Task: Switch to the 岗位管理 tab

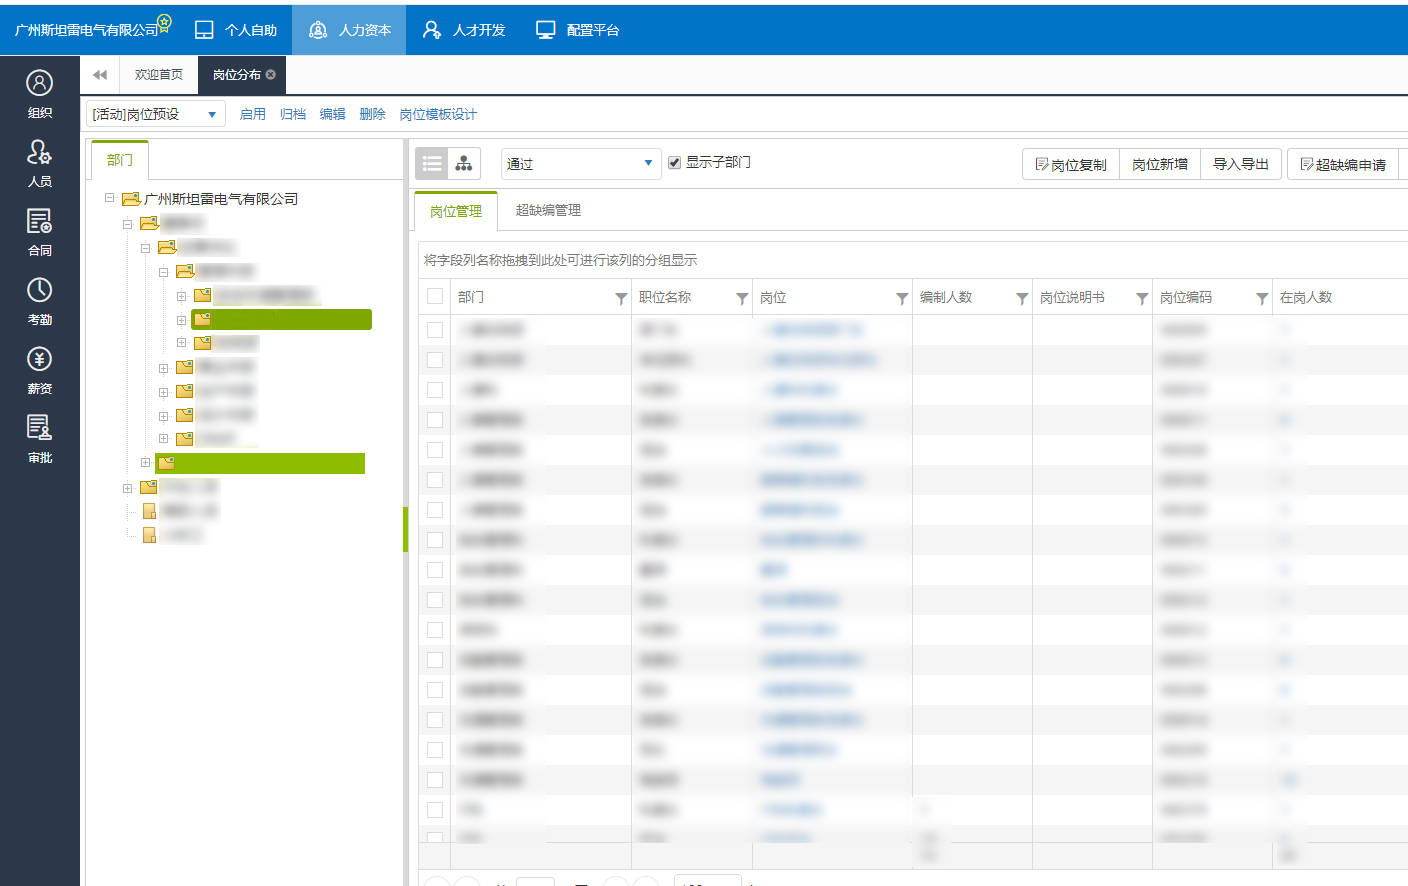Action: pos(456,211)
